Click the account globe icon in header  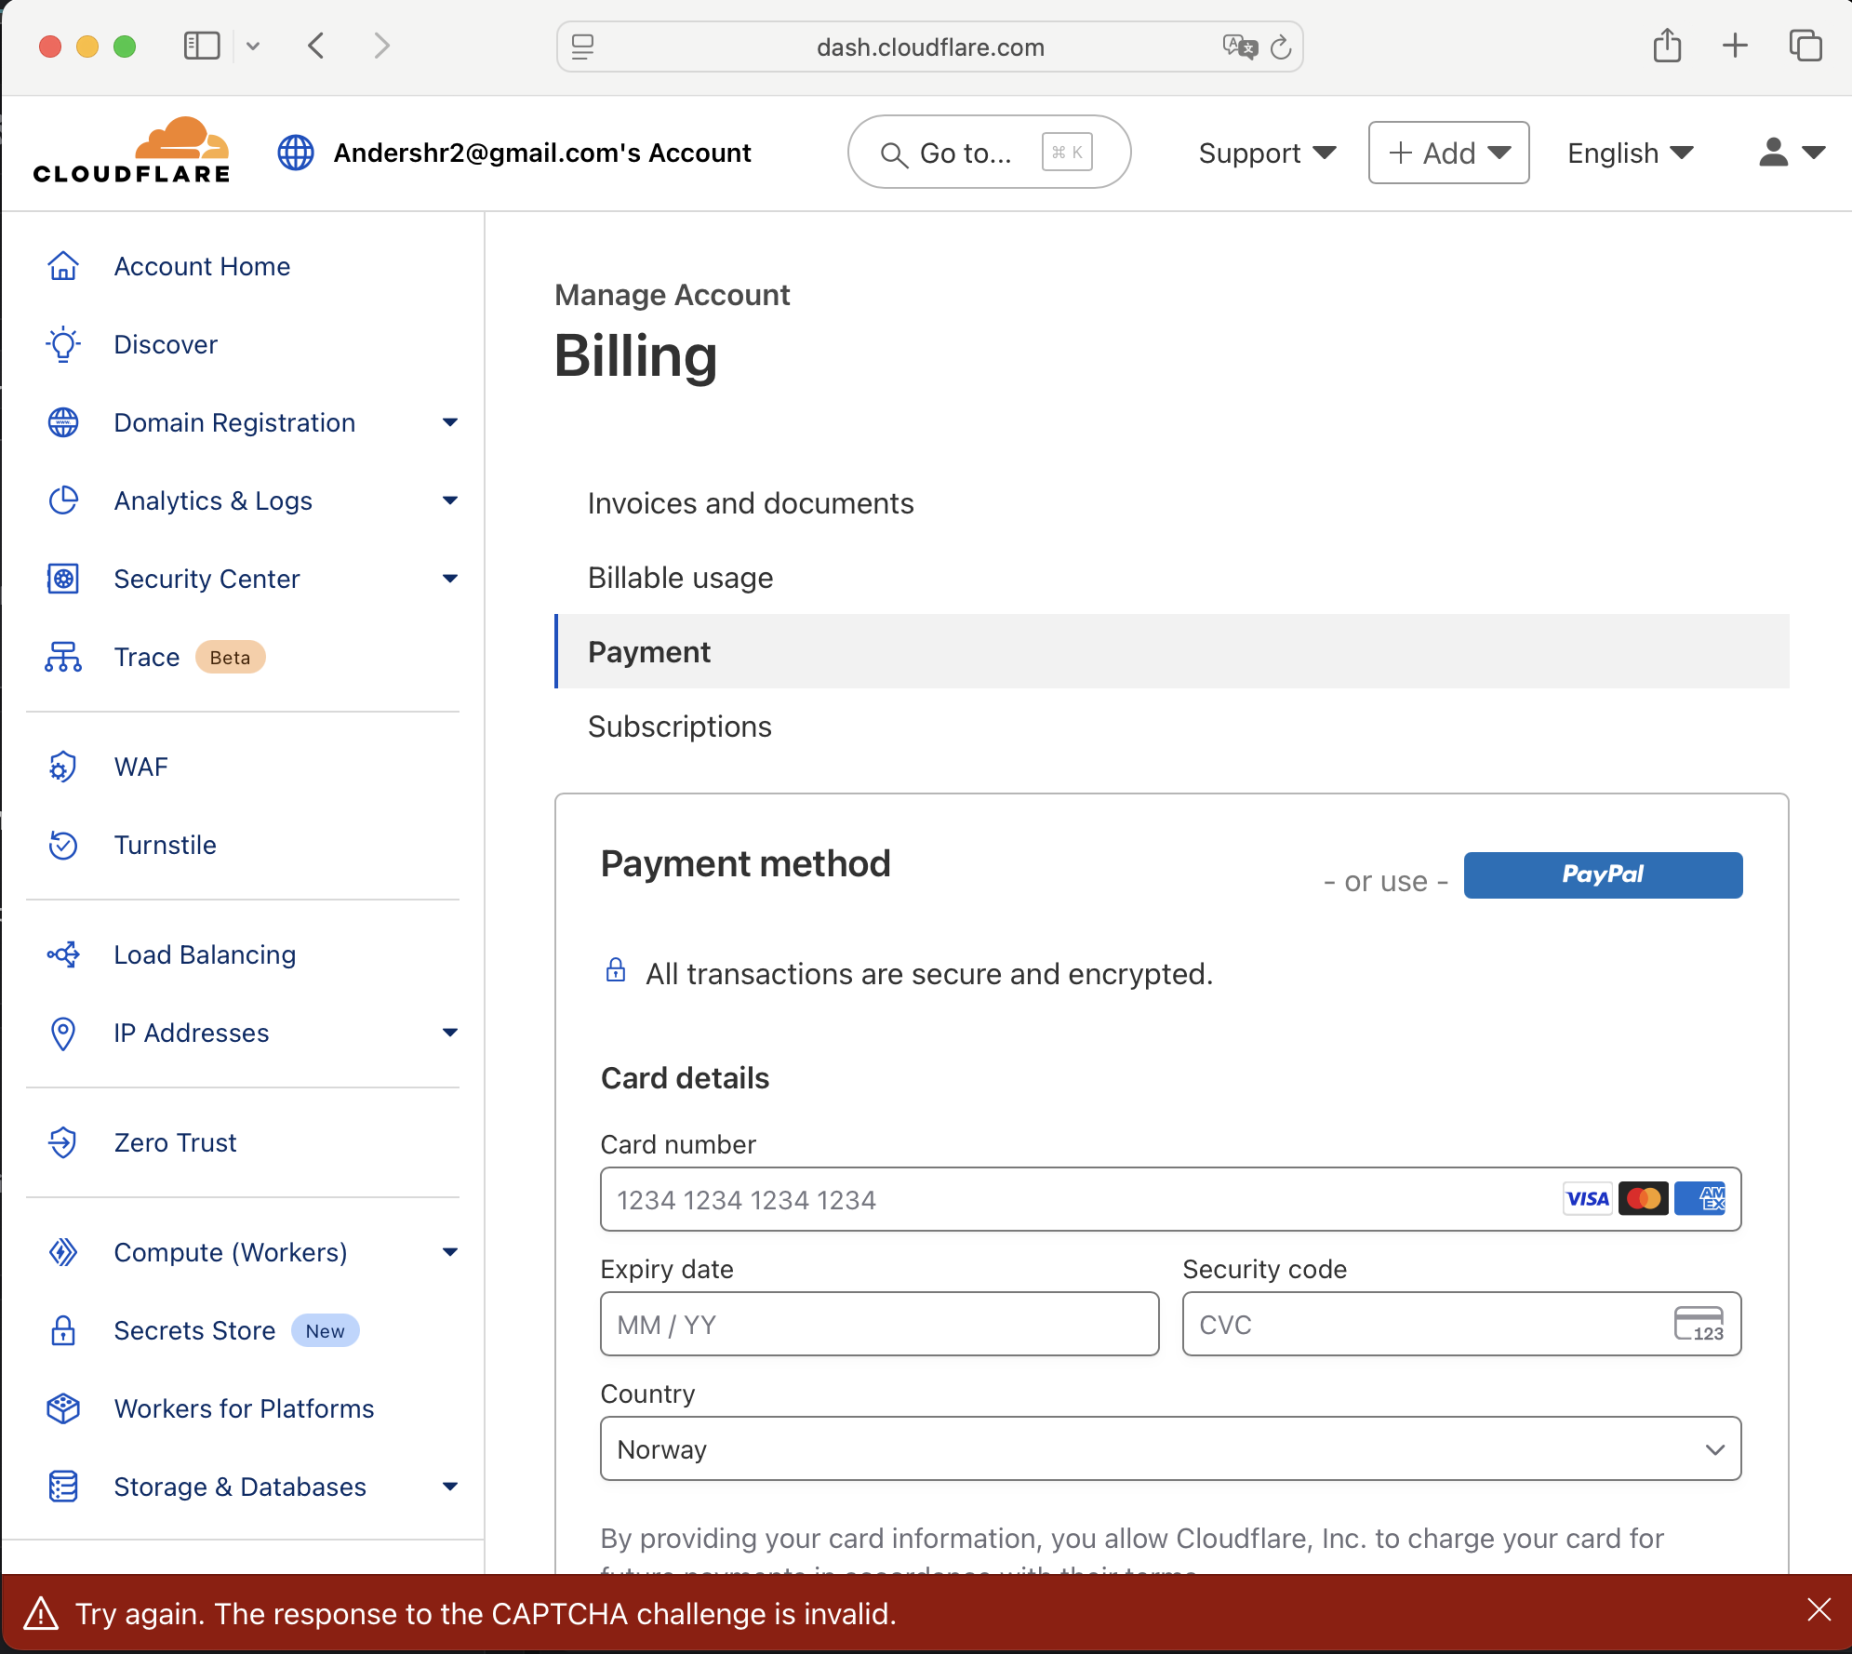click(x=296, y=153)
